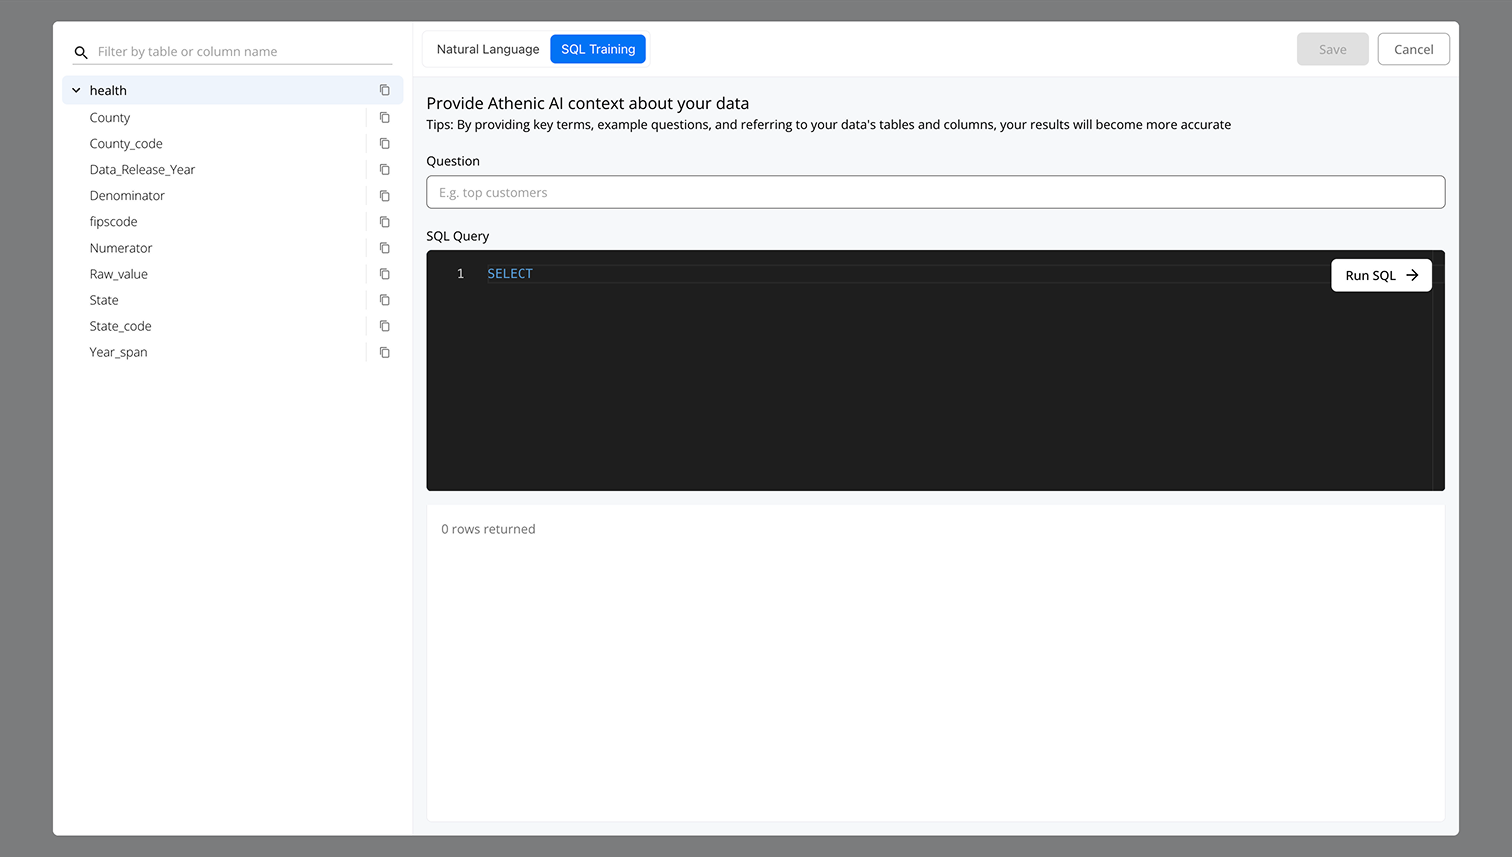Collapse the health table tree
Viewport: 1512px width, 857px height.
click(x=76, y=90)
